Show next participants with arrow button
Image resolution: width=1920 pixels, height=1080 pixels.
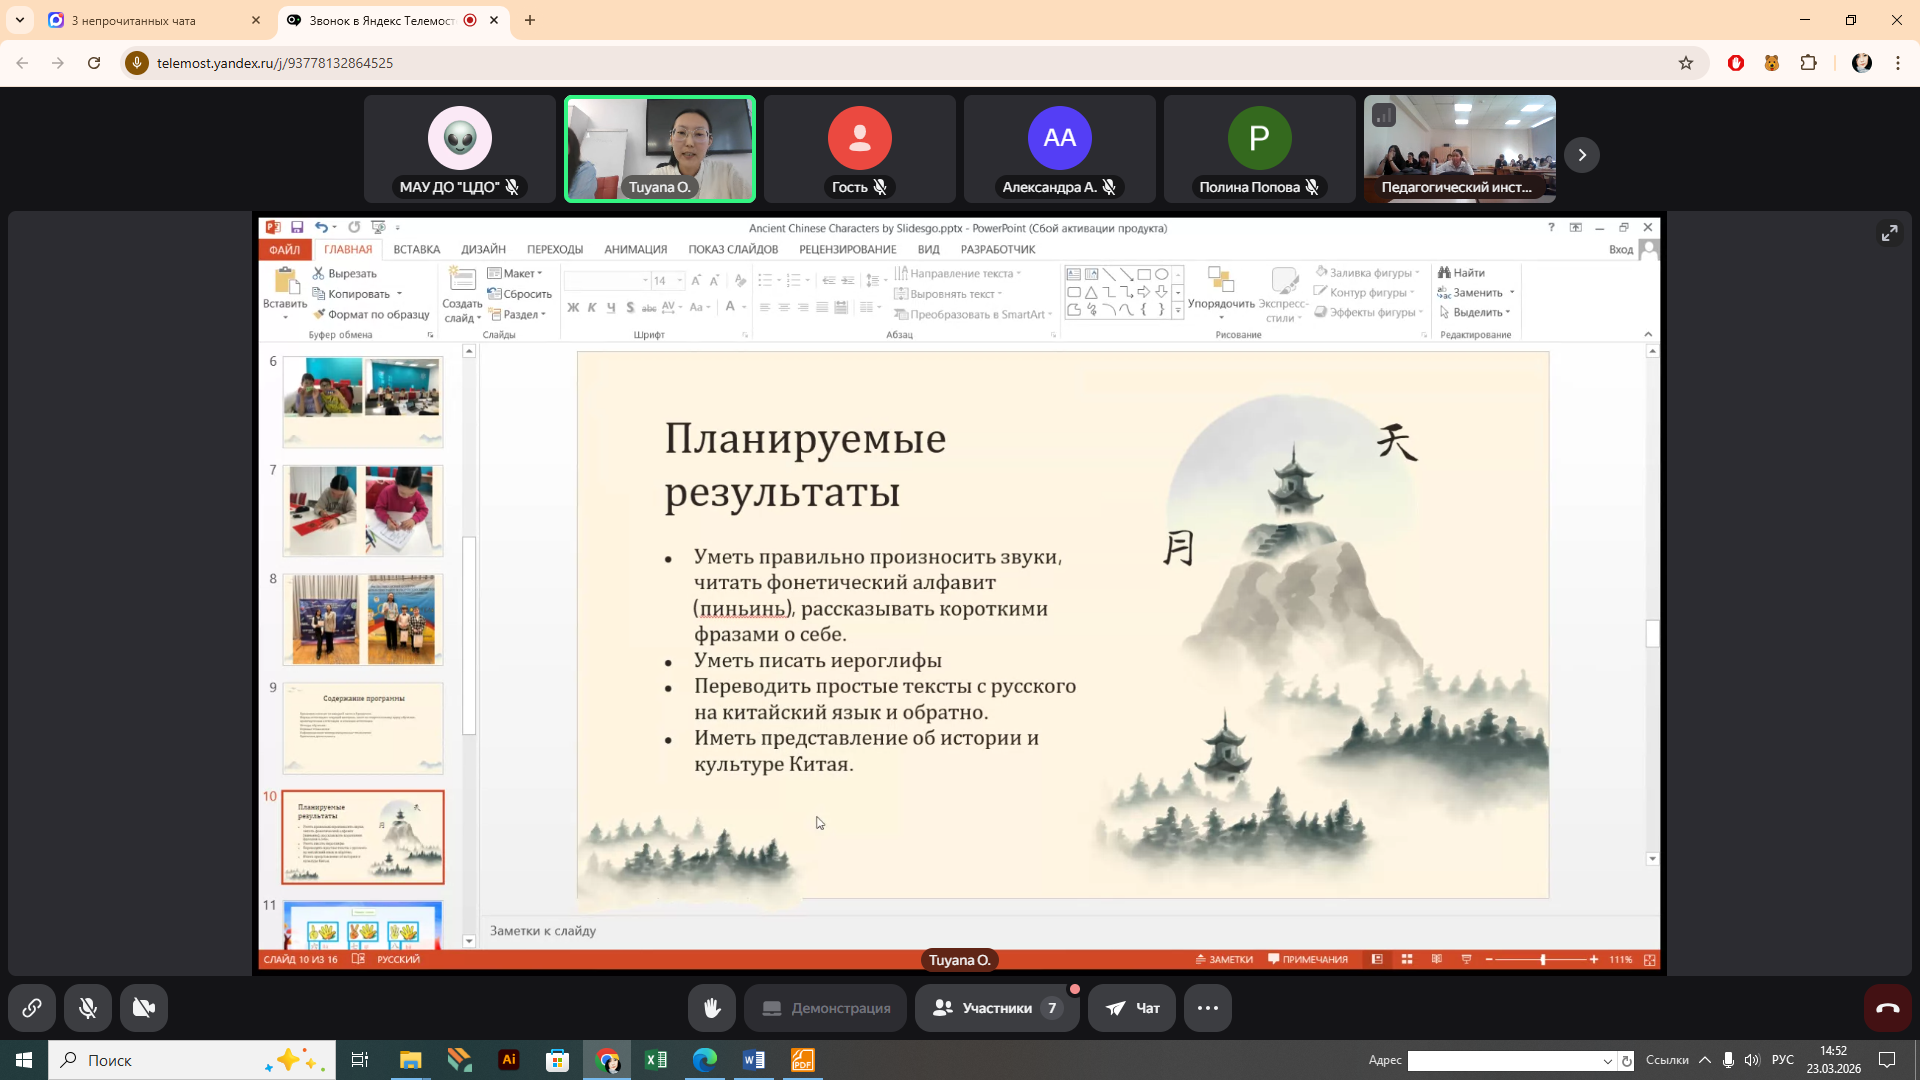(1582, 155)
